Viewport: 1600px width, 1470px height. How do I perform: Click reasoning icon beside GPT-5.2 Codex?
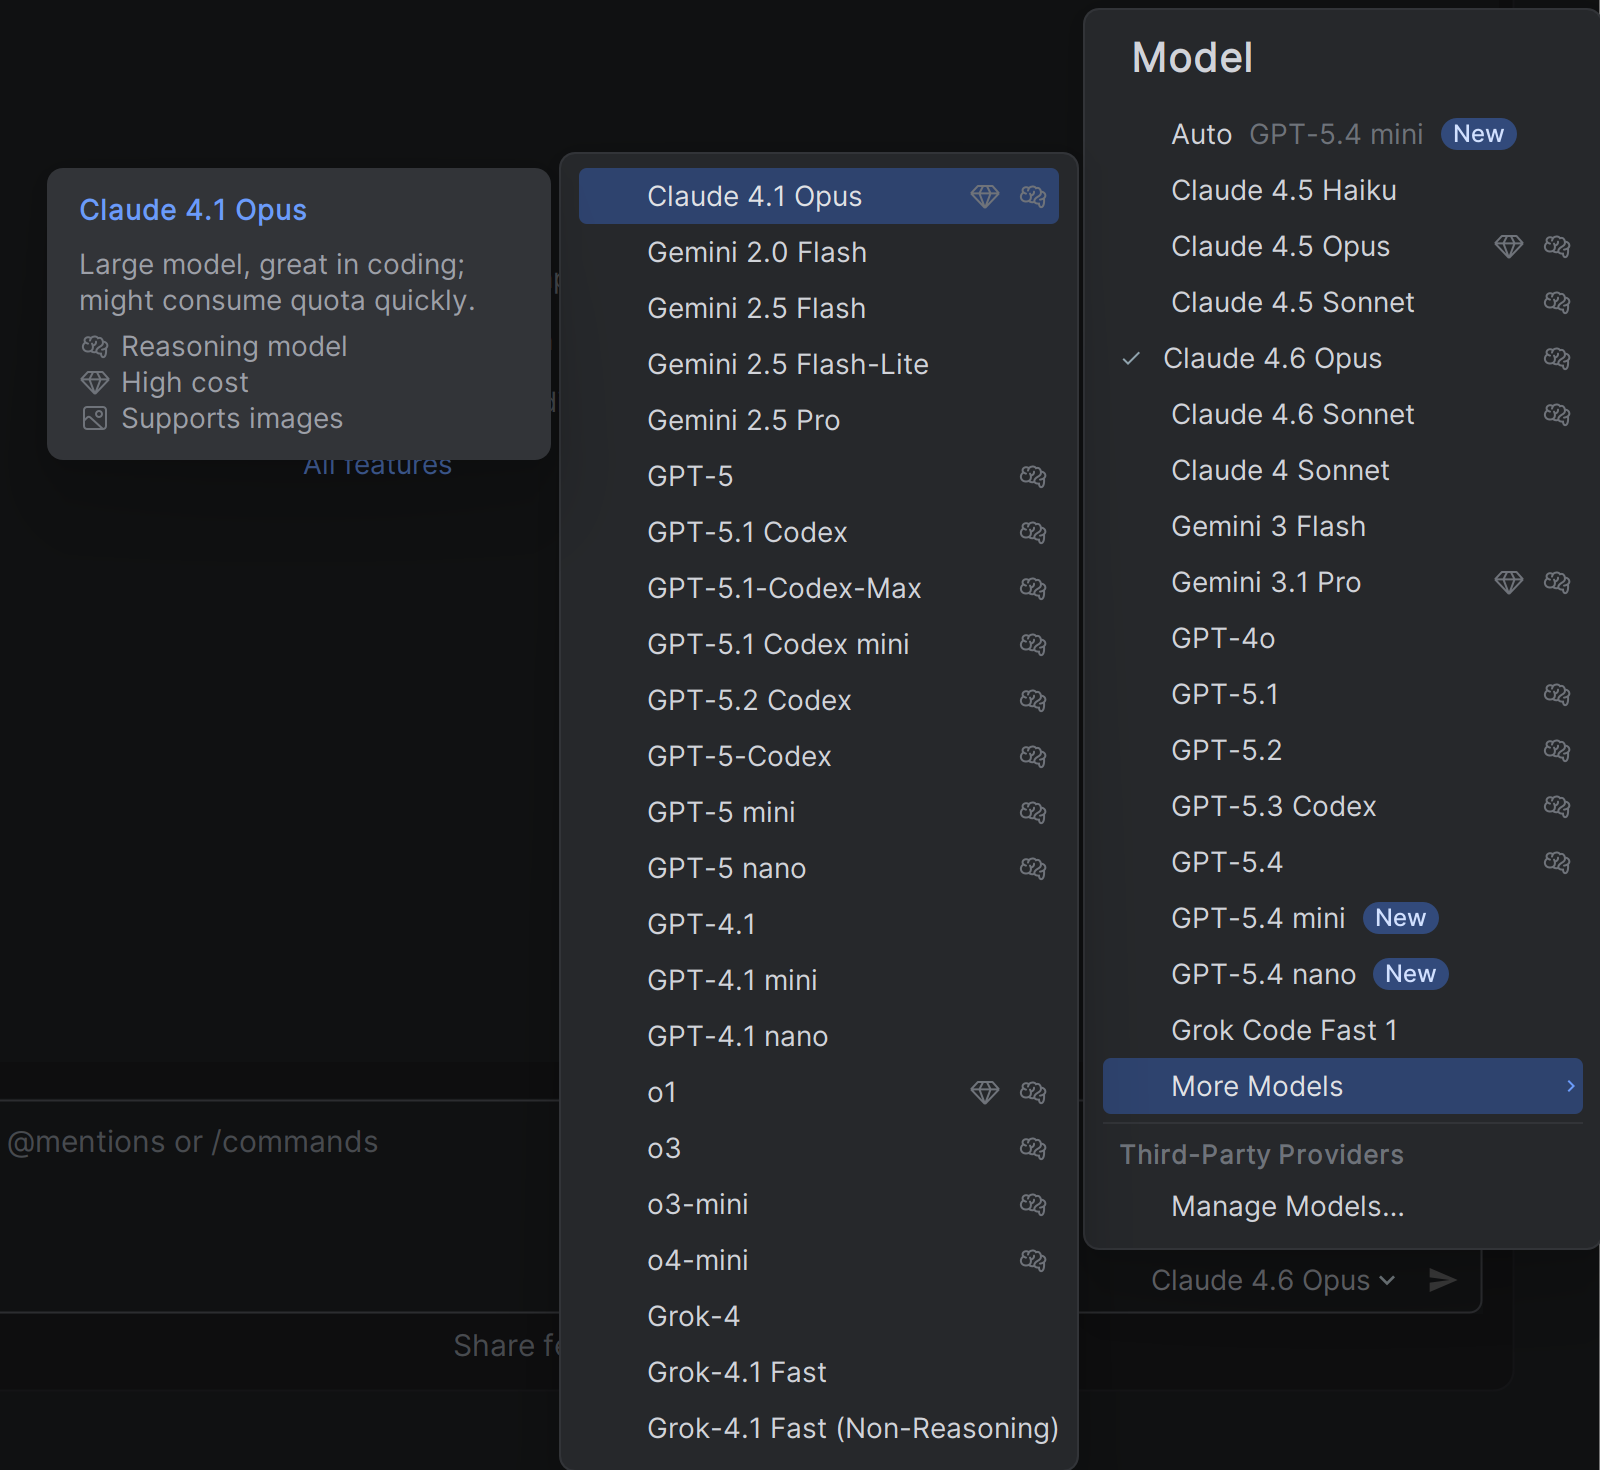pos(1033,700)
